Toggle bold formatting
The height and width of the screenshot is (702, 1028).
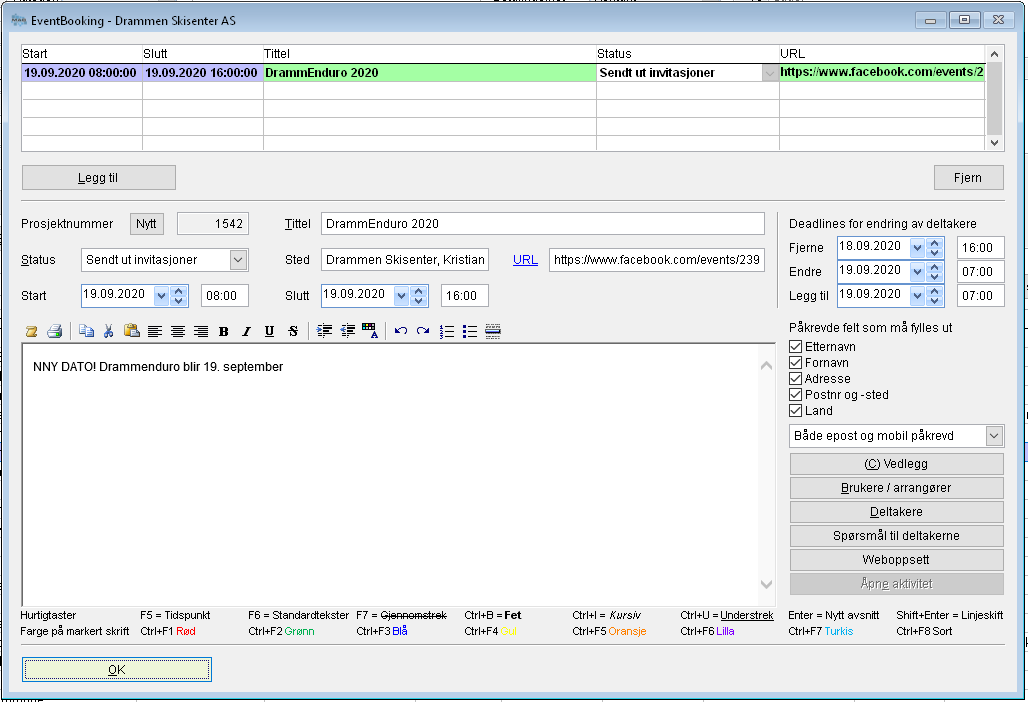pos(224,332)
